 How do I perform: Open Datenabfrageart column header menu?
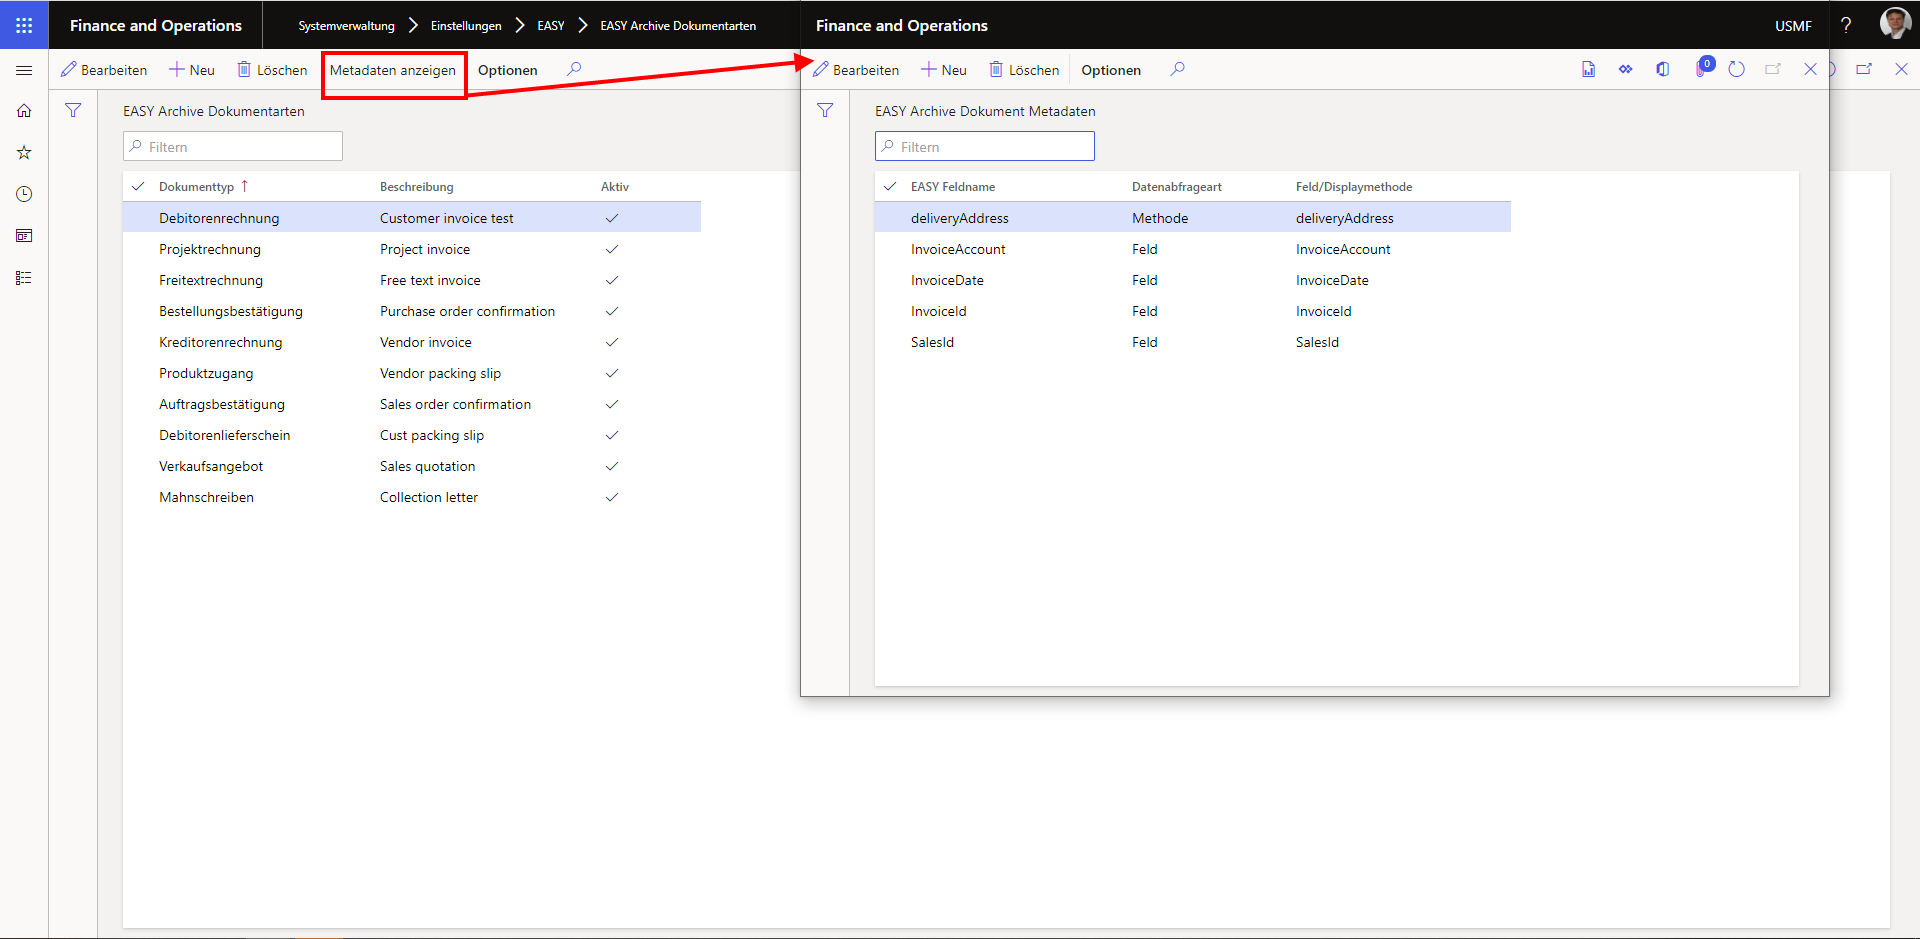1177,187
